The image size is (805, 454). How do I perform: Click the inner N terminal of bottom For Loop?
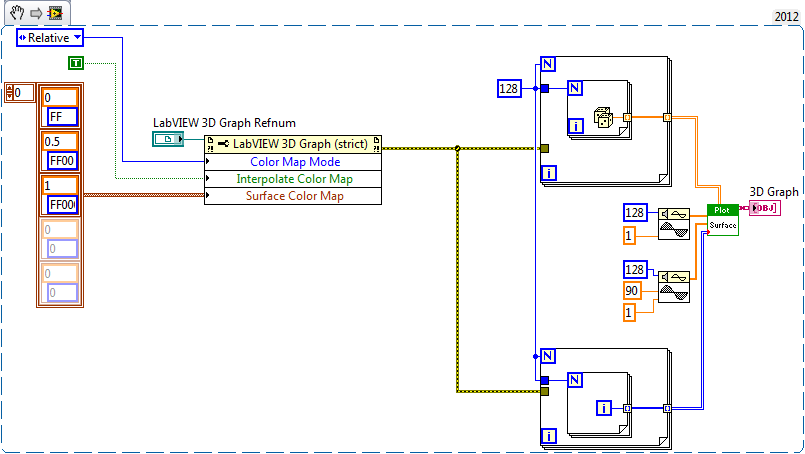point(574,380)
